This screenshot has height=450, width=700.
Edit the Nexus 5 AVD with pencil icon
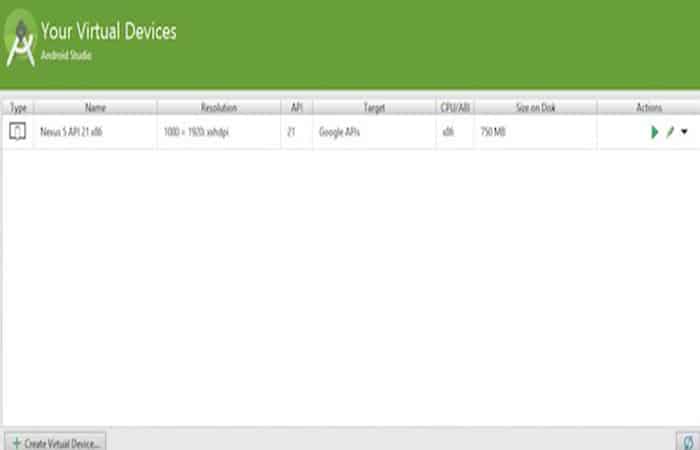coord(670,132)
